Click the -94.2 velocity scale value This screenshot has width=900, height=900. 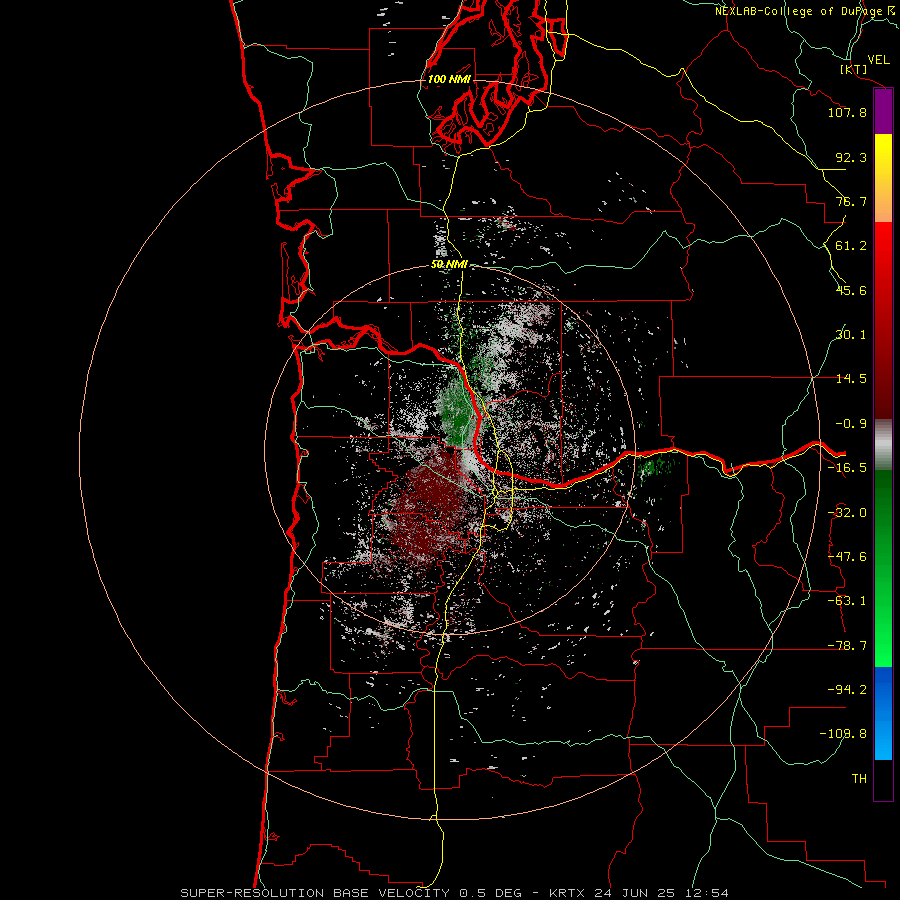[x=847, y=690]
